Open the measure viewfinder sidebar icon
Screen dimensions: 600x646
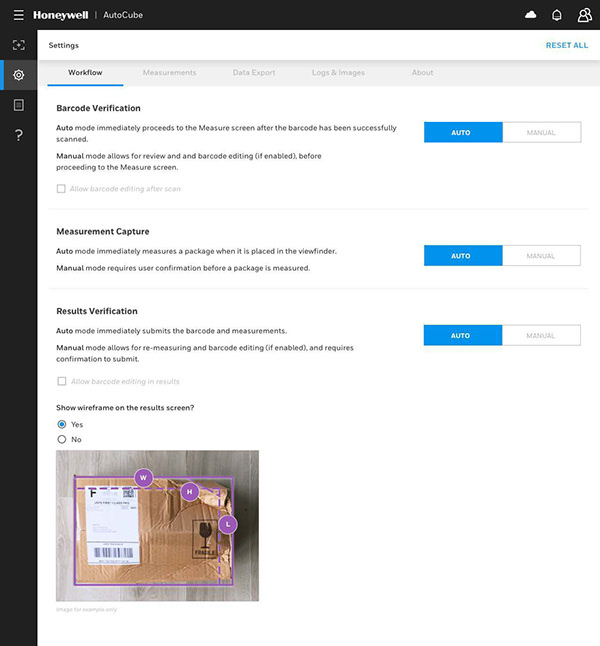click(x=19, y=45)
